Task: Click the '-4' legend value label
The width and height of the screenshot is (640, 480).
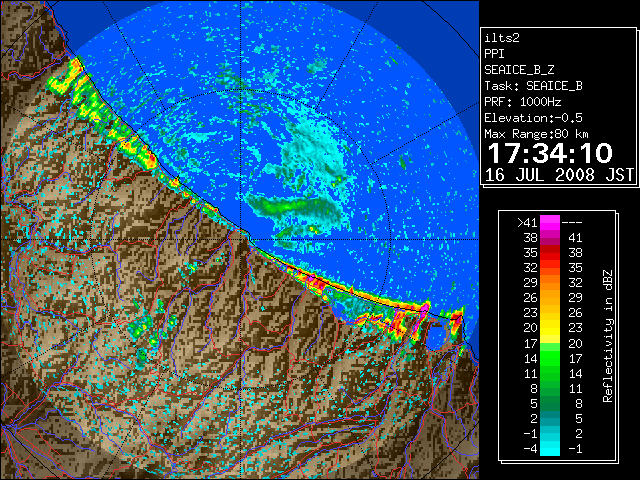Action: [530, 448]
